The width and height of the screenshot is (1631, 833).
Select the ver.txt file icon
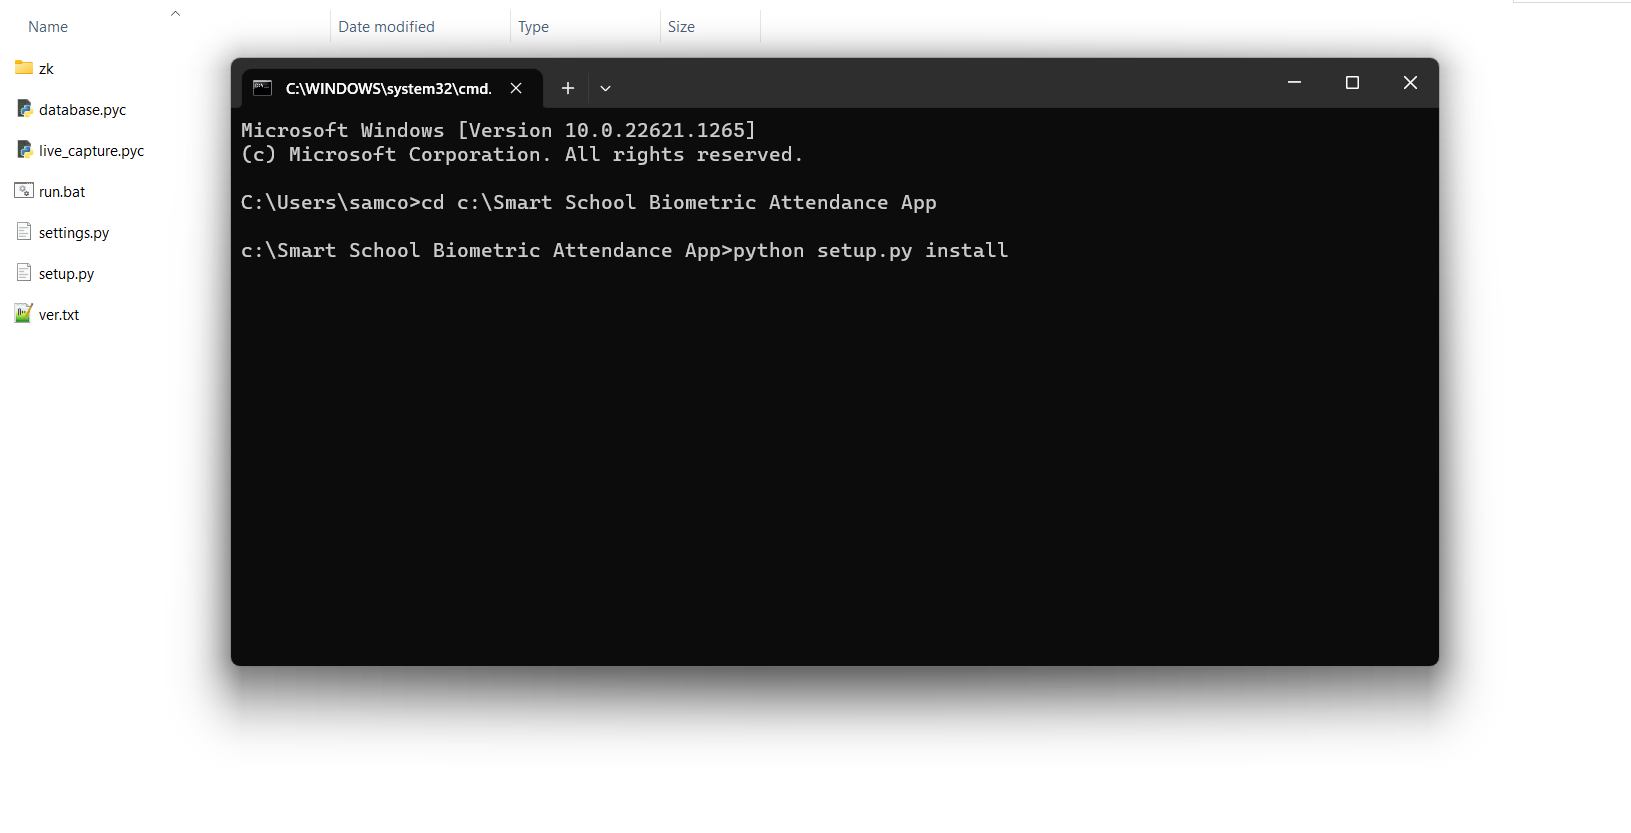tap(24, 314)
